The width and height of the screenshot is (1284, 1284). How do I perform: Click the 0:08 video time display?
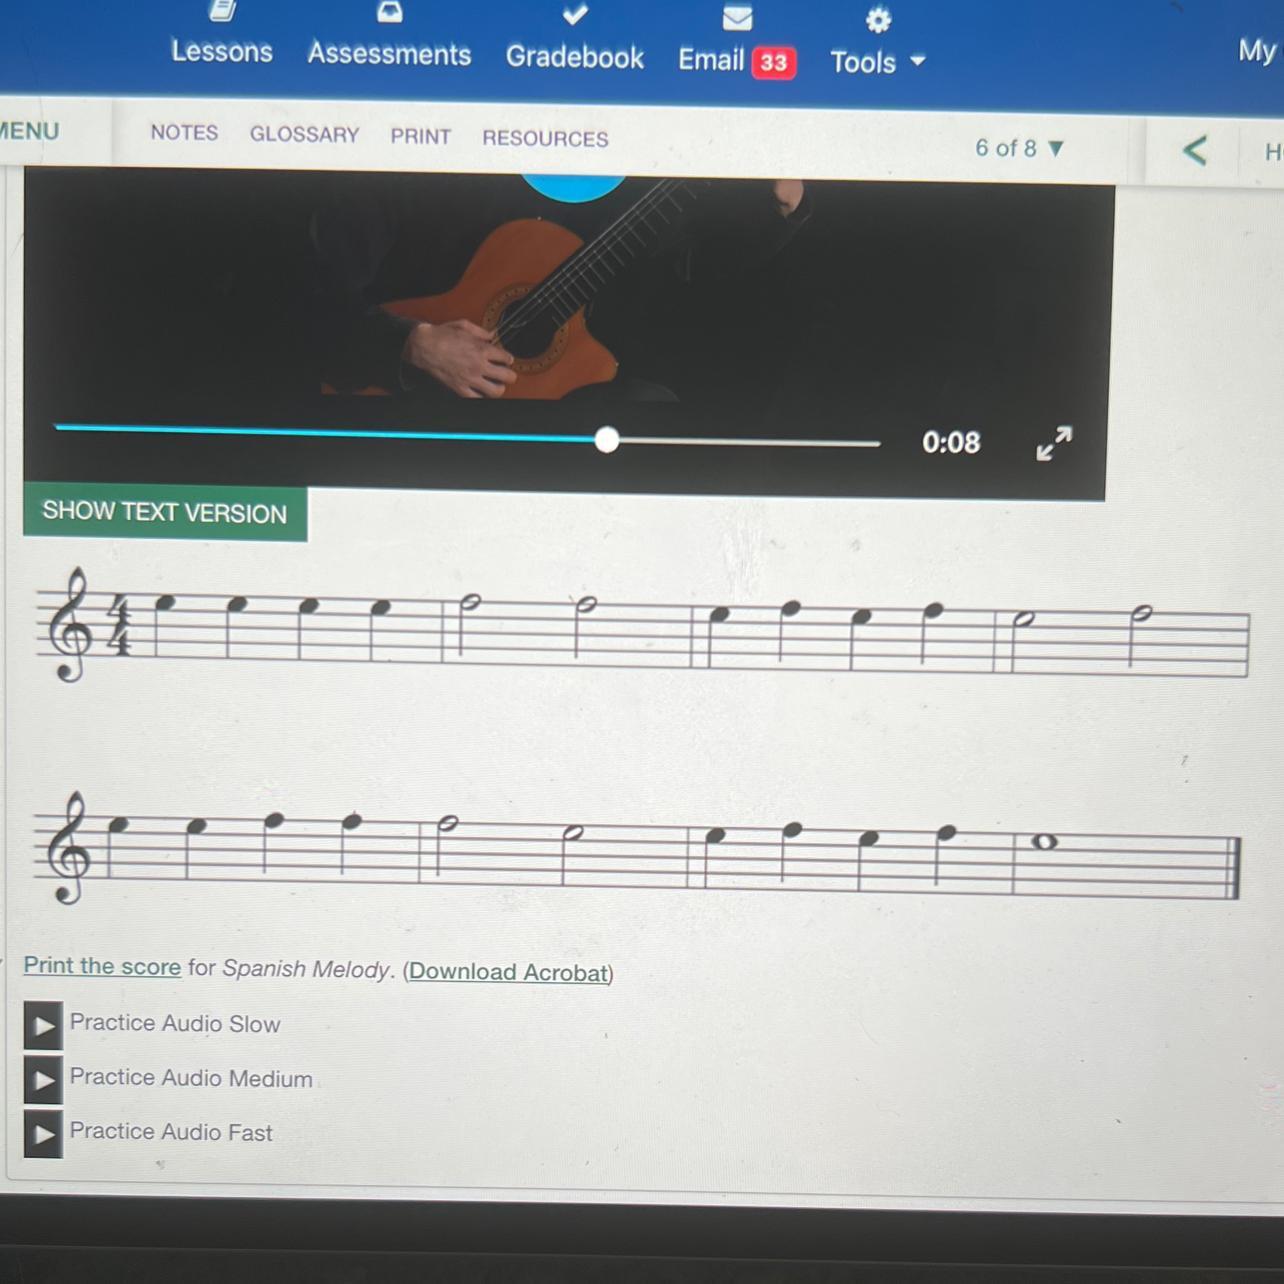pyautogui.click(x=951, y=442)
